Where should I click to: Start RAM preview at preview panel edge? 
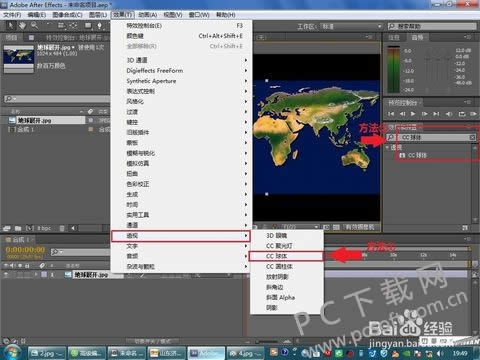point(473,114)
